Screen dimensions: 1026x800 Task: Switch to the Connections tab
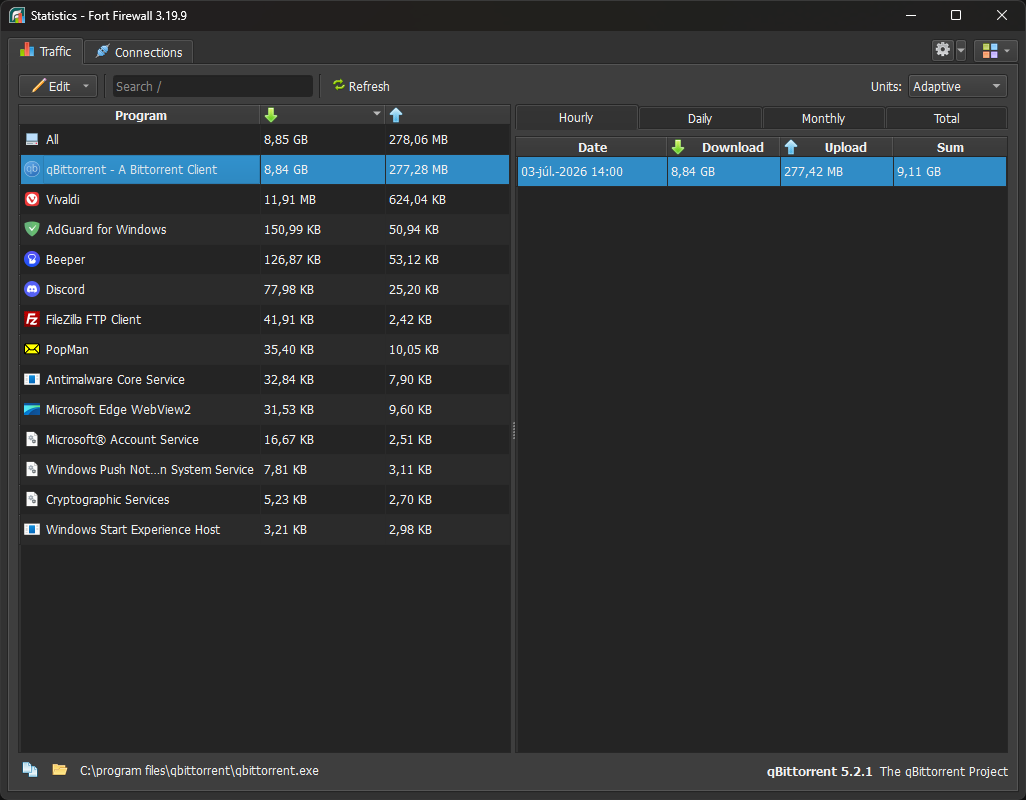click(x=138, y=52)
